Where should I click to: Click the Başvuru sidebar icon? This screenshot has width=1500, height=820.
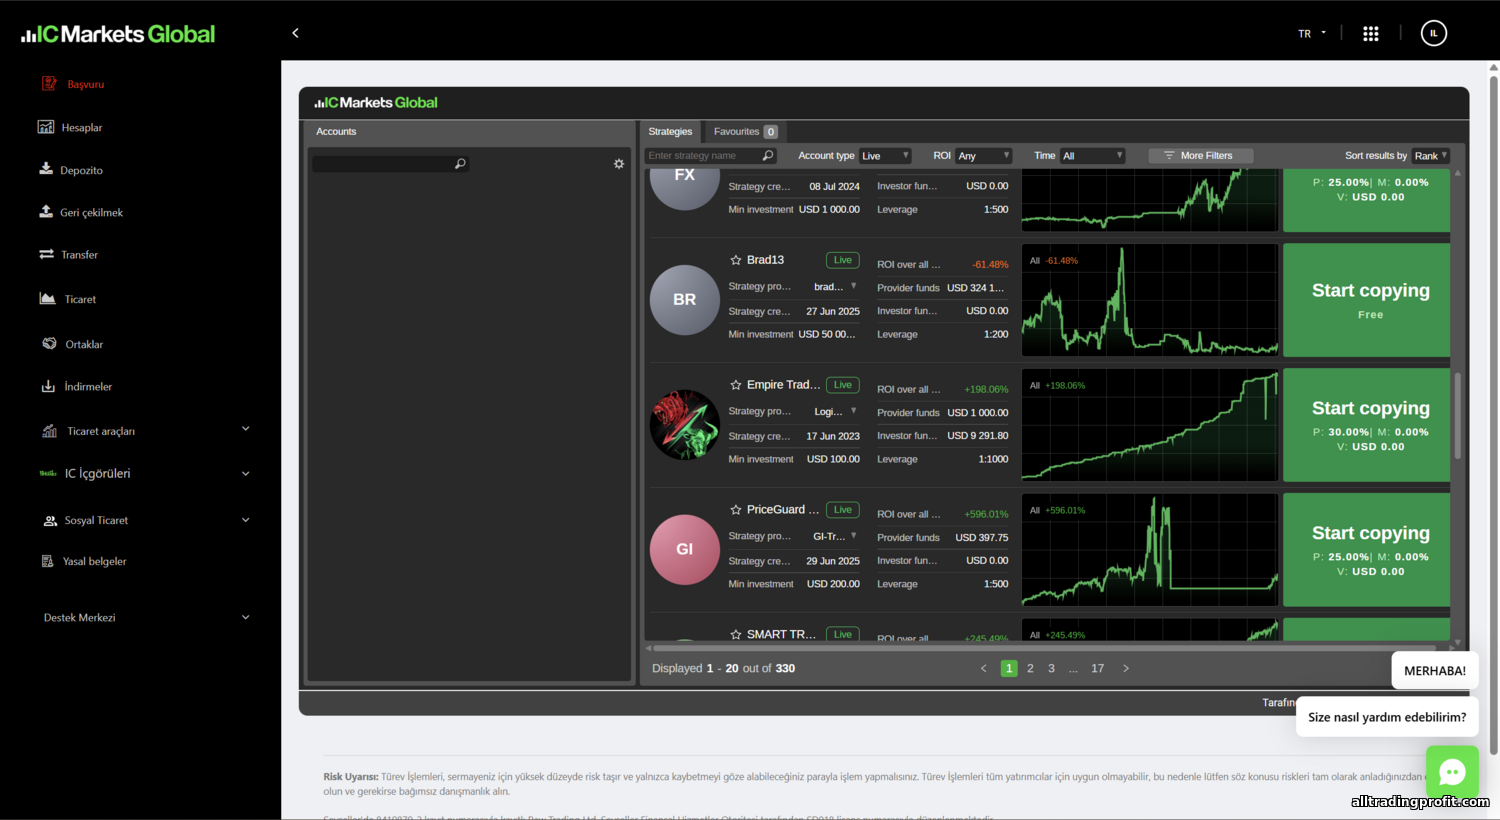coord(49,84)
